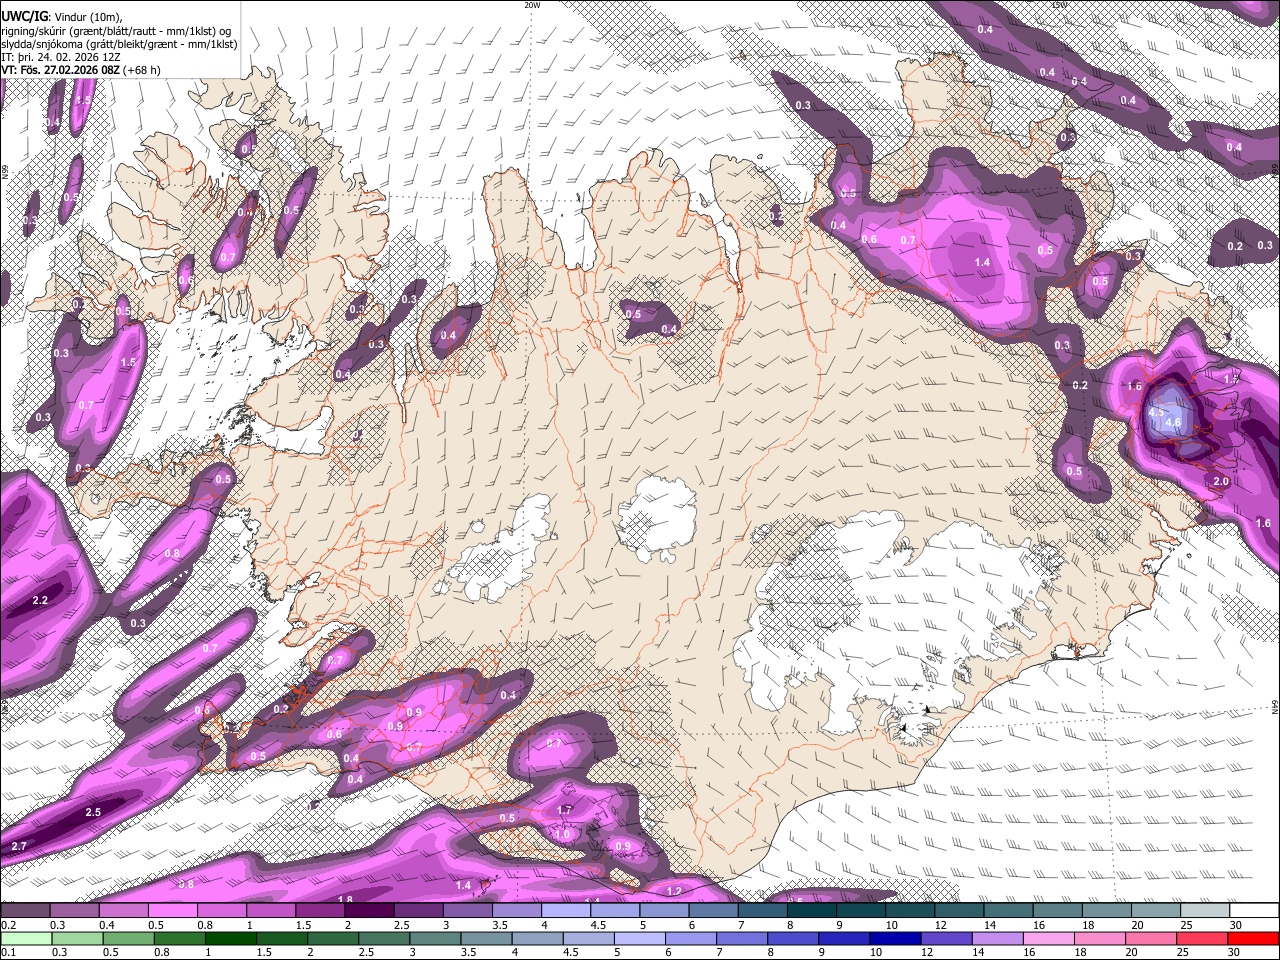Click the "20W" longitude label at the top of the map
The height and width of the screenshot is (960, 1280).
(533, 5)
